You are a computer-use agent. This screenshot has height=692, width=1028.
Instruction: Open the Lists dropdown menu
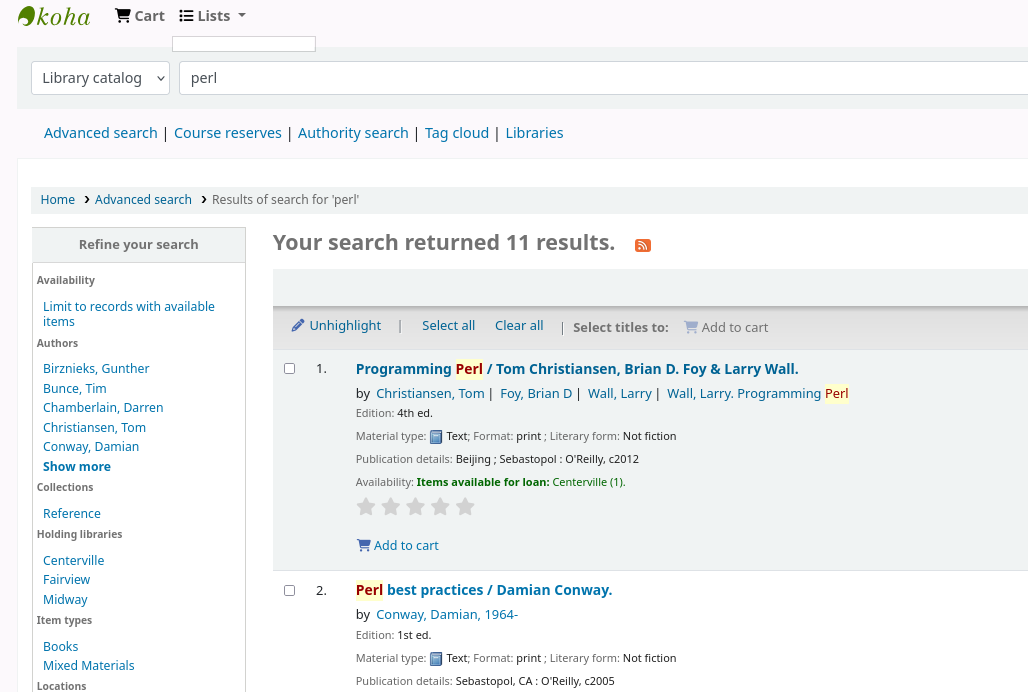(x=212, y=16)
